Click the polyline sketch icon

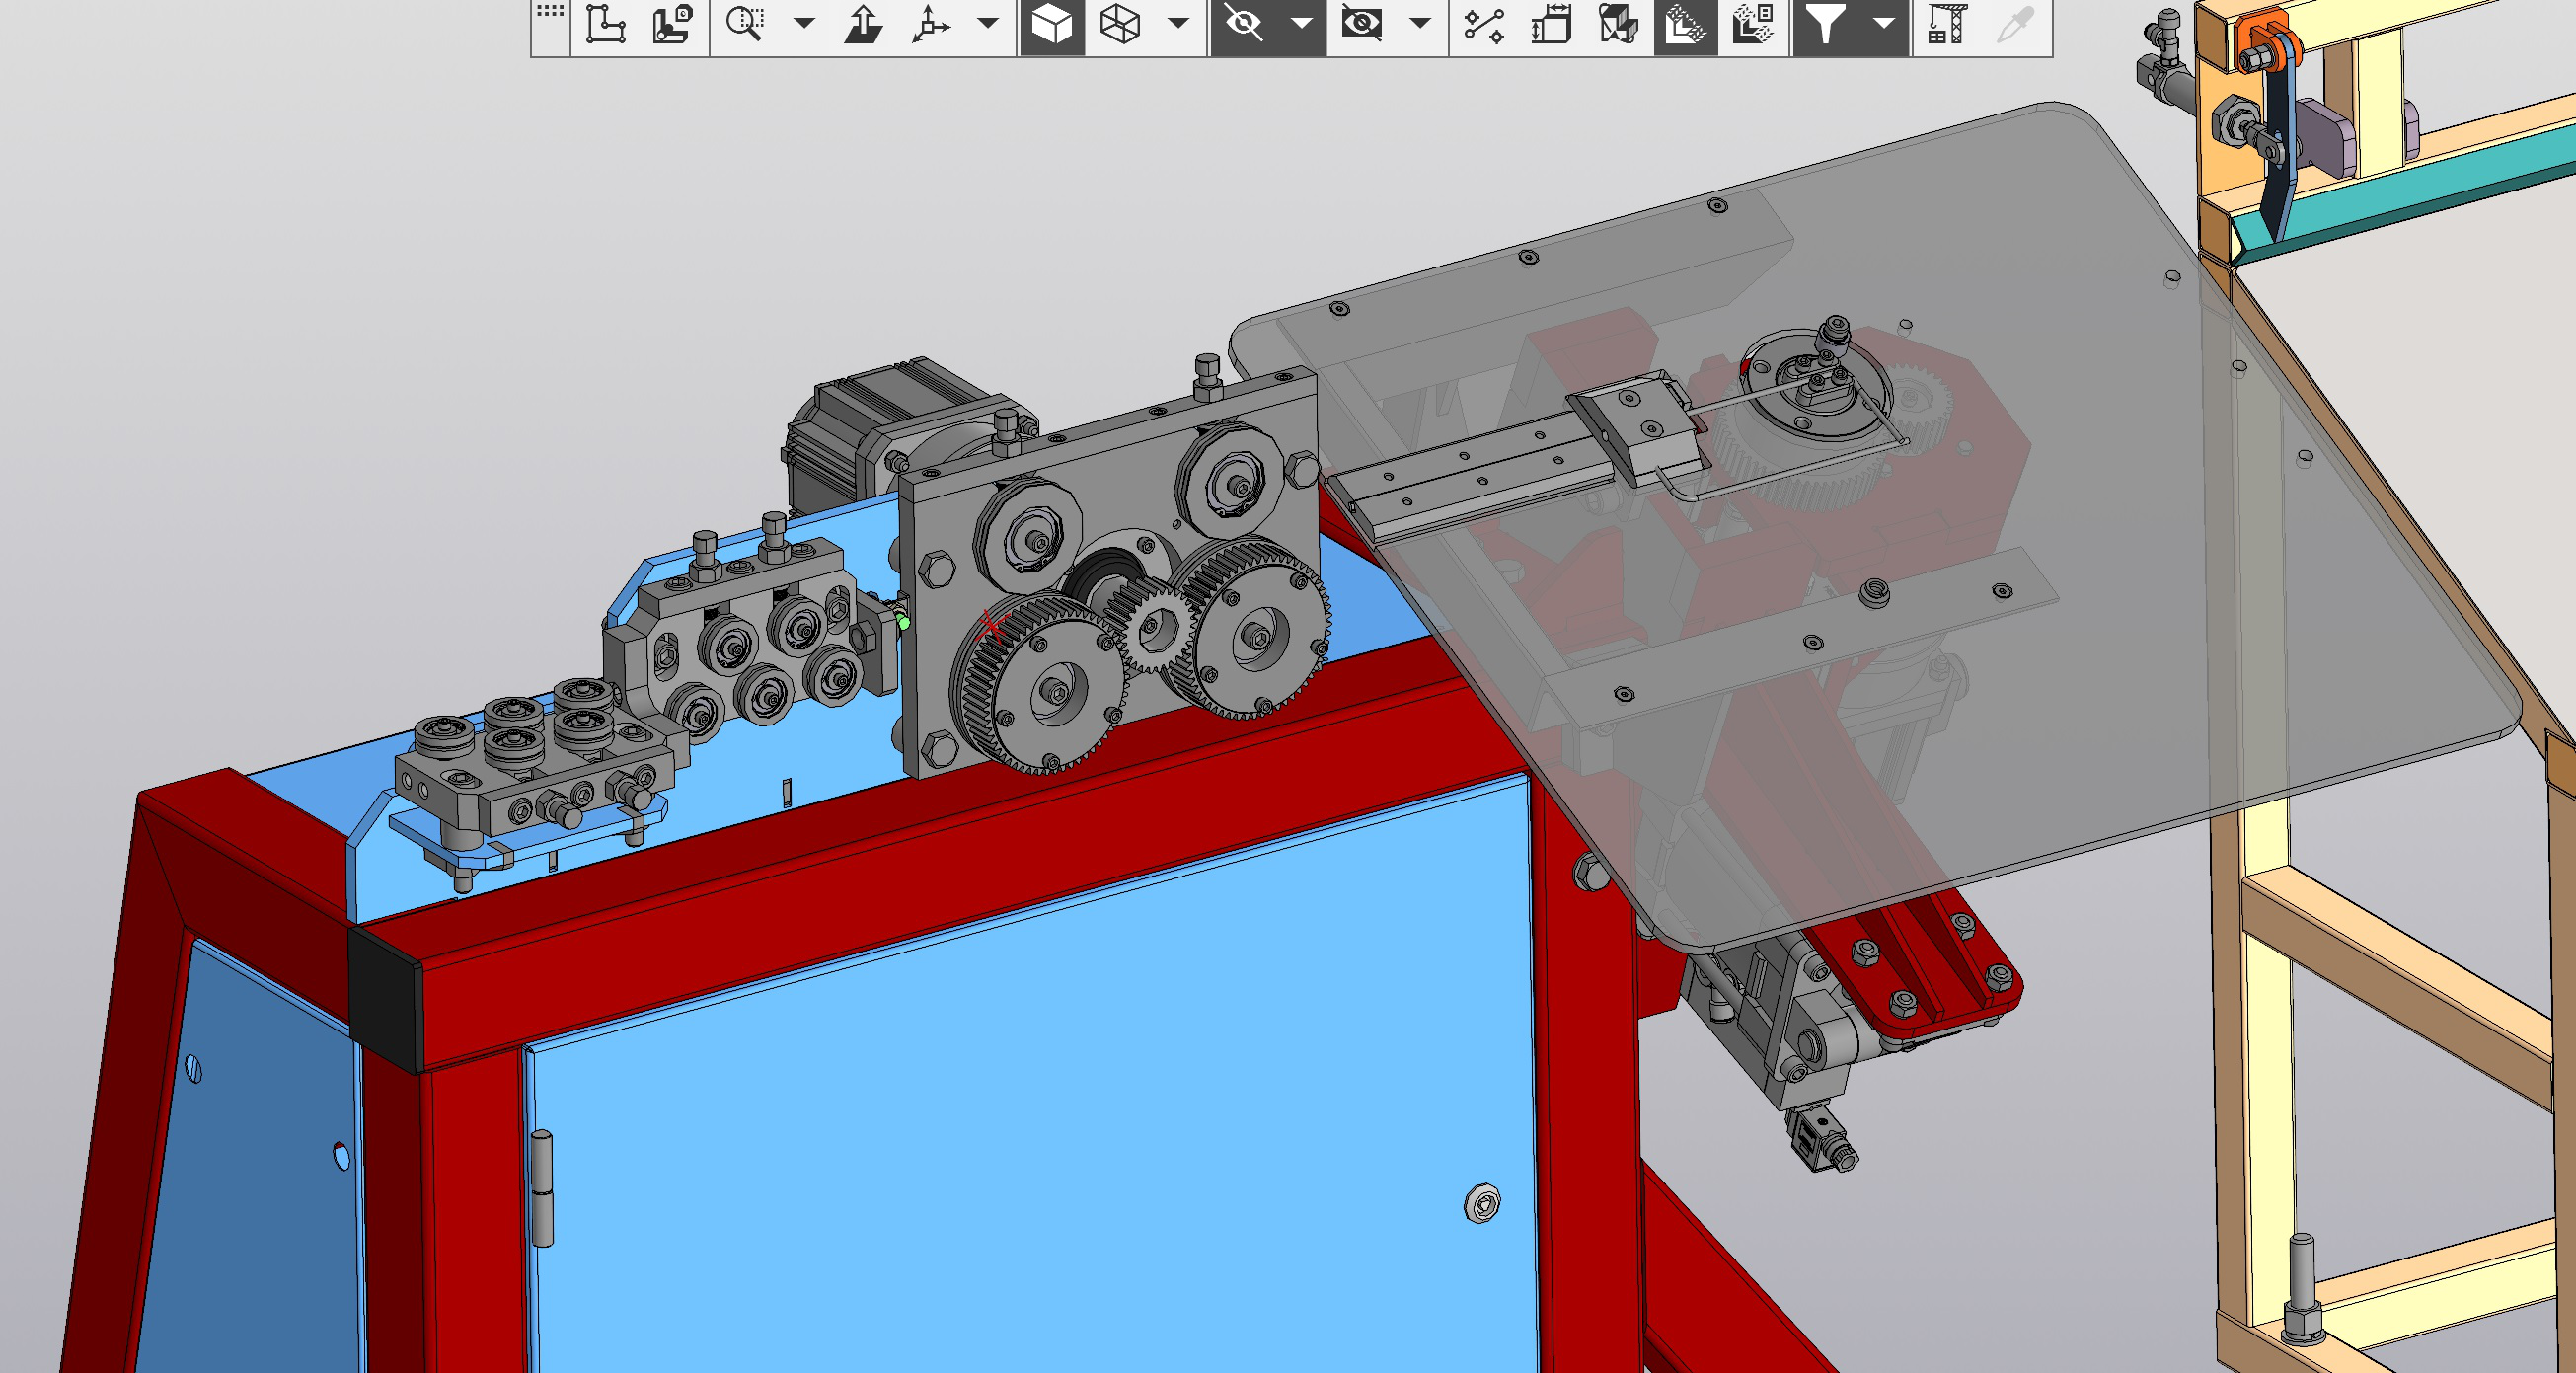point(606,23)
